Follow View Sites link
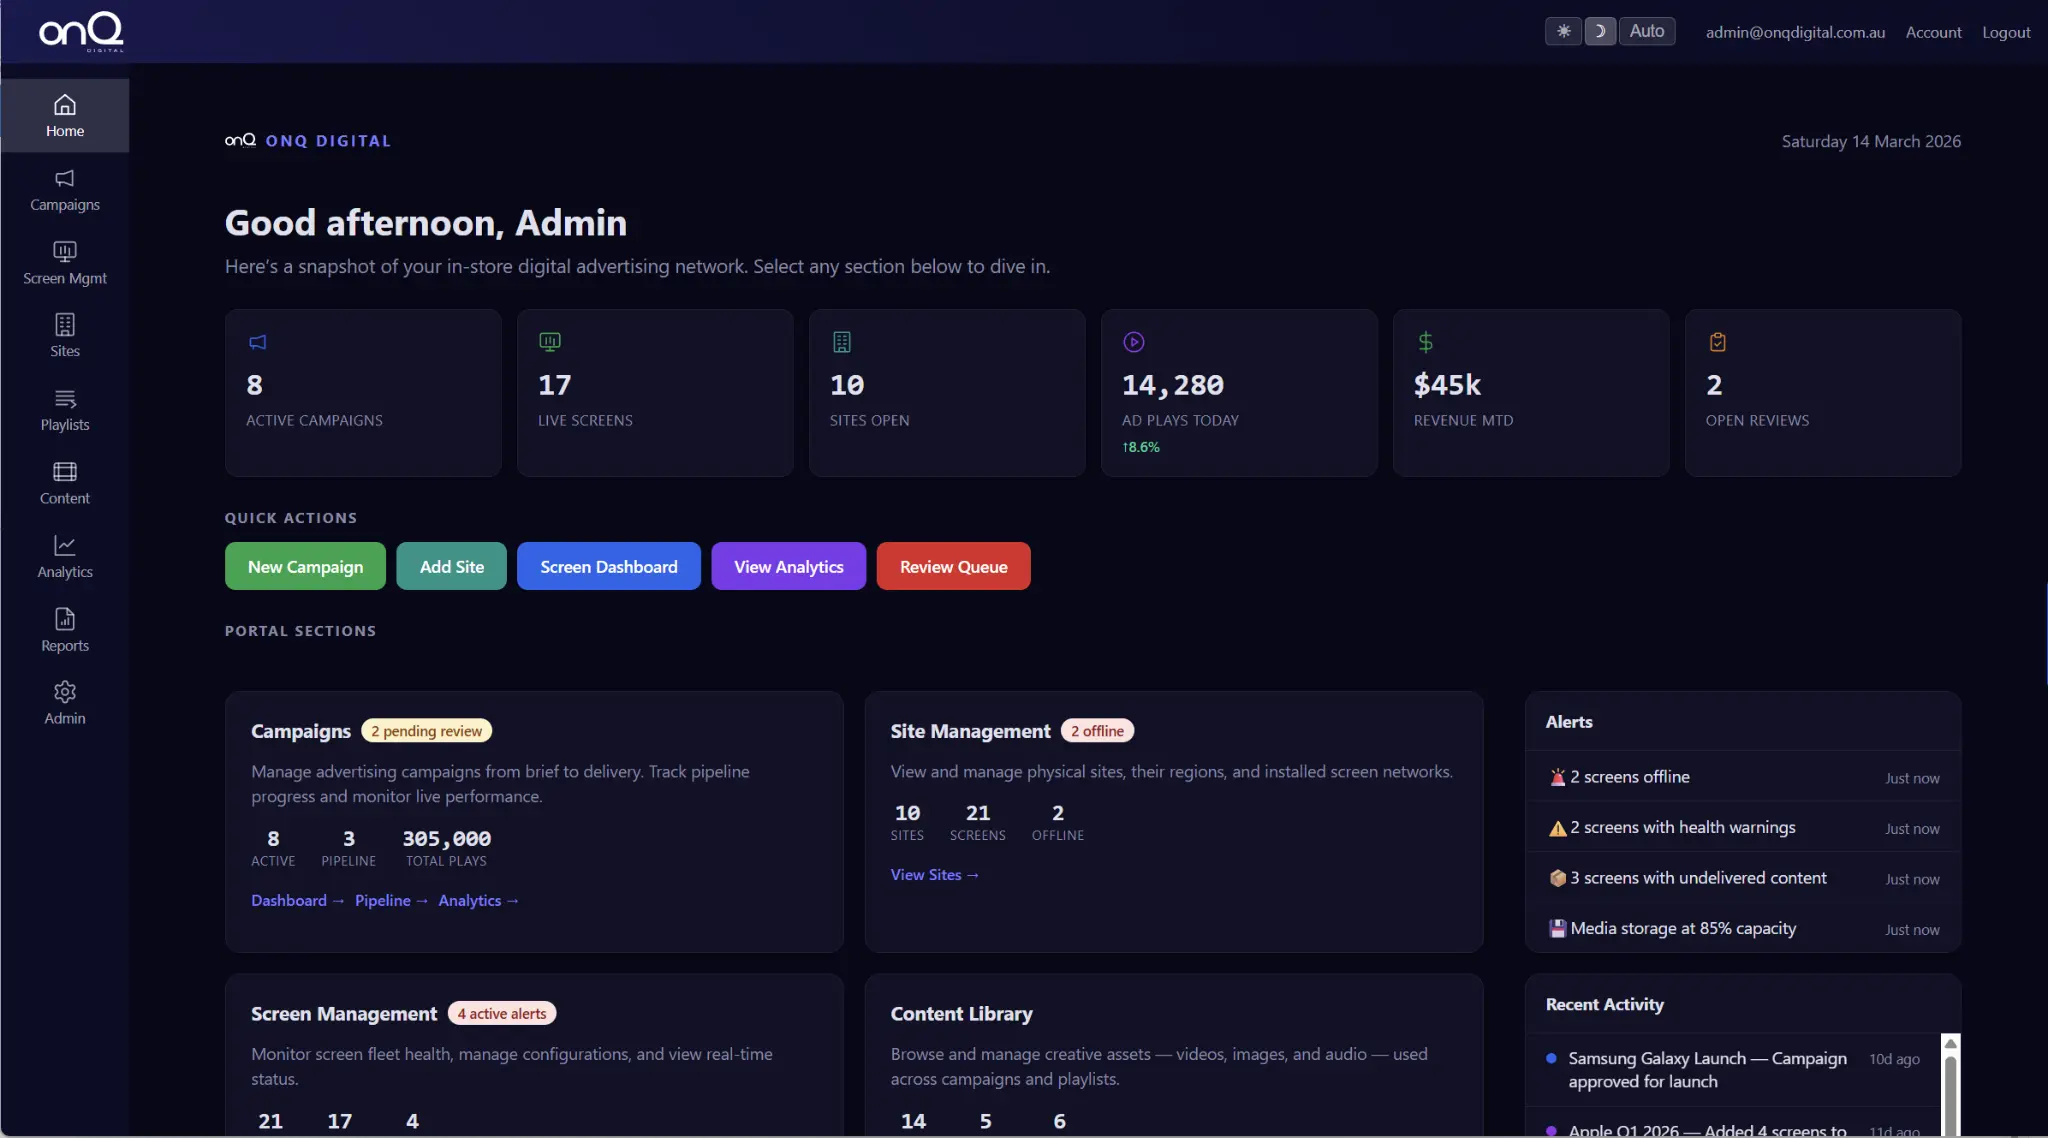Viewport: 2048px width, 1138px height. (934, 874)
